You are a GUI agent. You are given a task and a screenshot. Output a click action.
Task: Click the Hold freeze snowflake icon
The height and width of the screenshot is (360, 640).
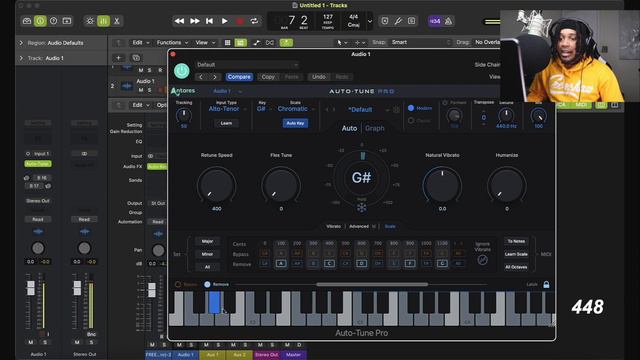point(361,208)
